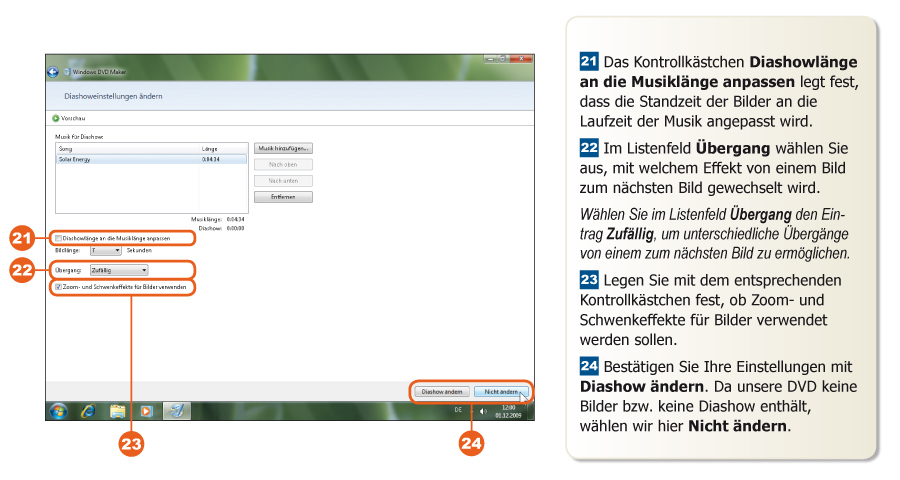This screenshot has height=480, width=900.
Task: Click the DE language indicator in tray
Action: pos(458,410)
